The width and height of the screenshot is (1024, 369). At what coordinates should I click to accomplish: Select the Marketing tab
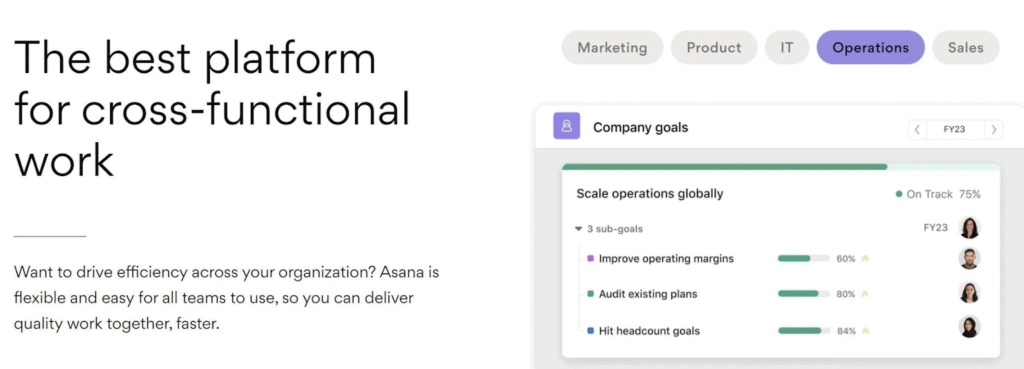point(612,48)
